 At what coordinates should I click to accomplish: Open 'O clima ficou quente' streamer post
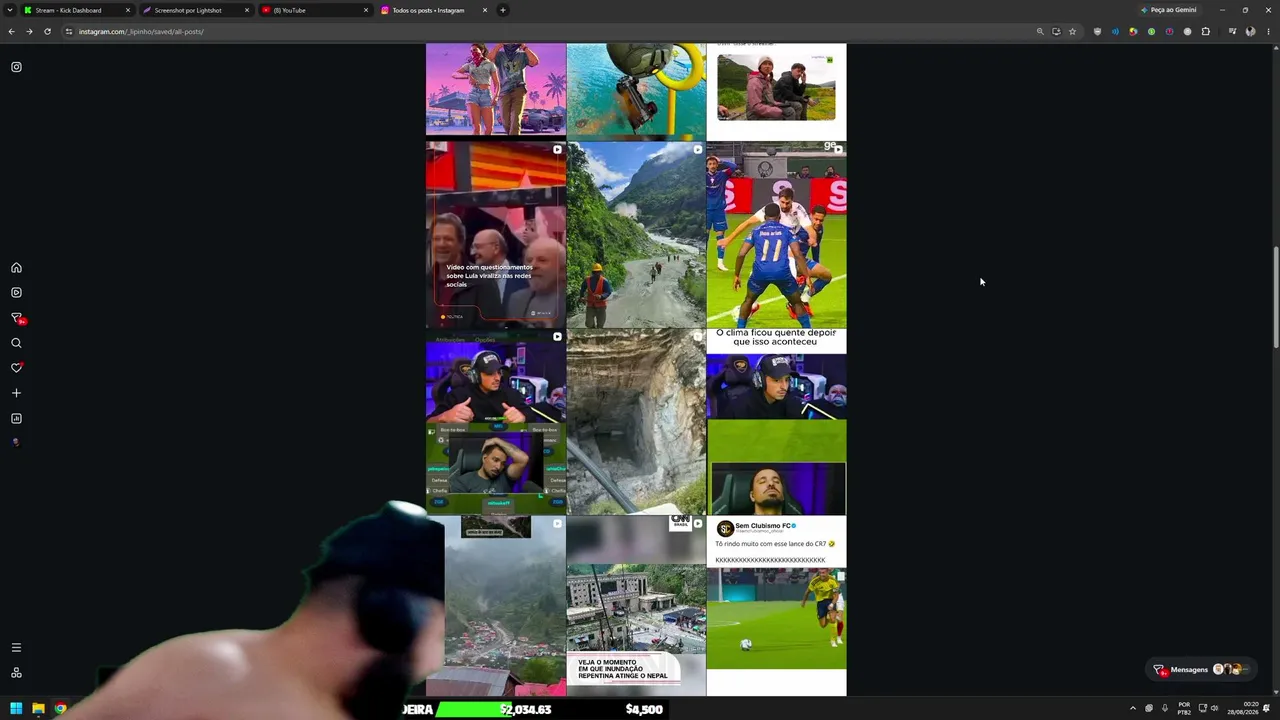click(x=776, y=422)
